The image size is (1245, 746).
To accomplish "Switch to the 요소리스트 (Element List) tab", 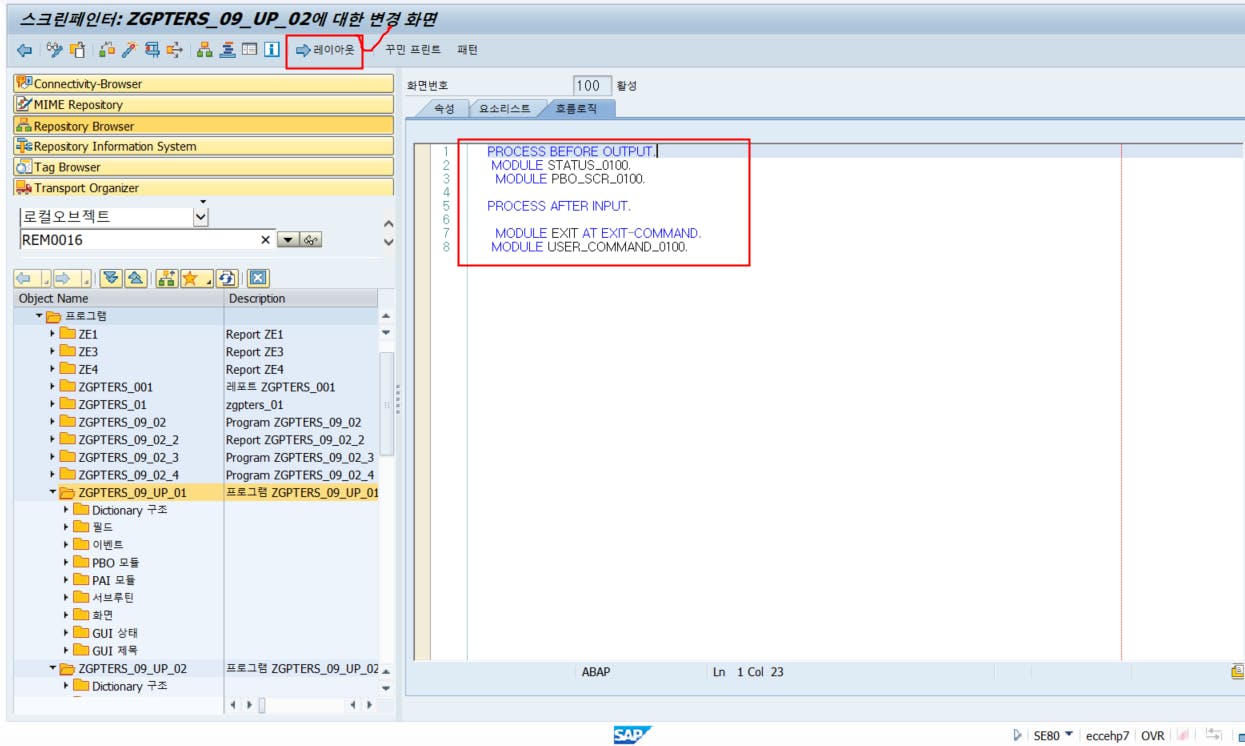I will (x=505, y=109).
